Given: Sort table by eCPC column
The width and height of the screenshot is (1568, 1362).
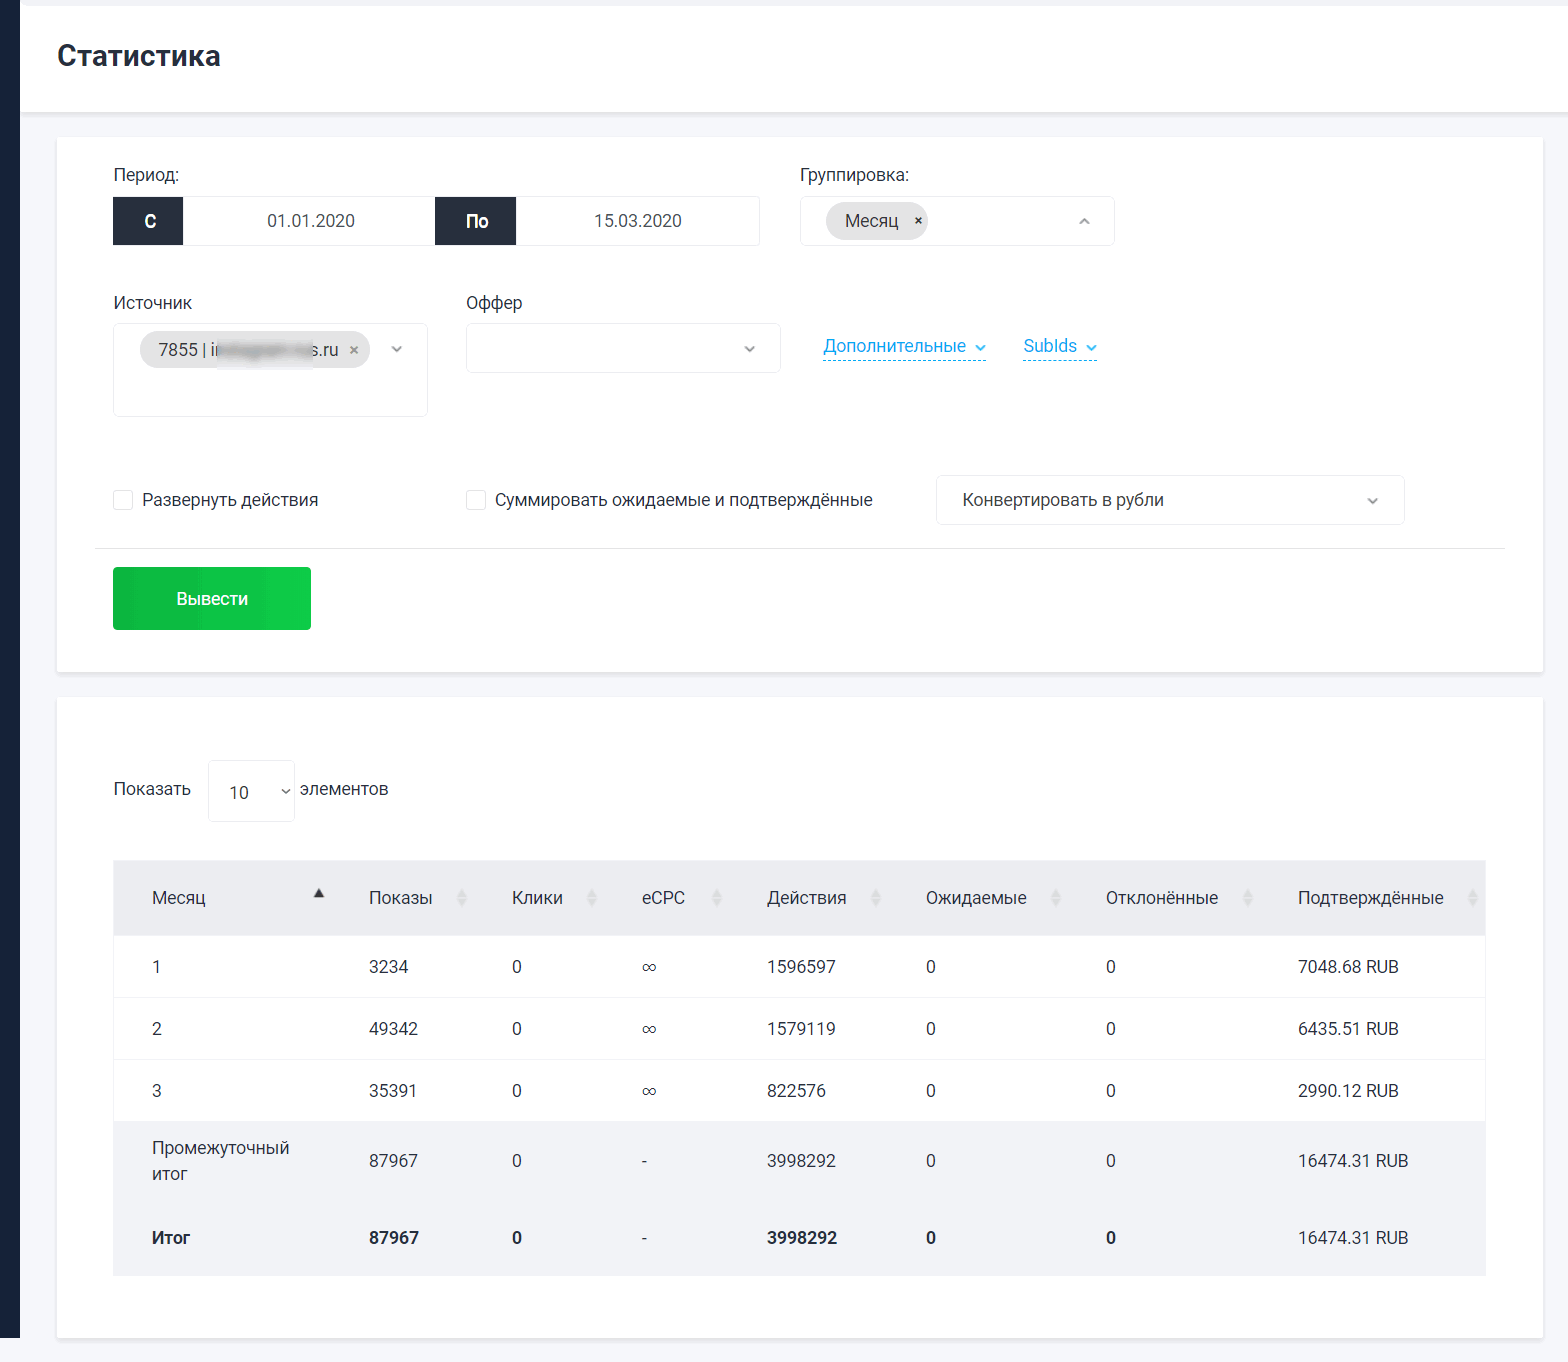Looking at the screenshot, I should click(x=716, y=898).
